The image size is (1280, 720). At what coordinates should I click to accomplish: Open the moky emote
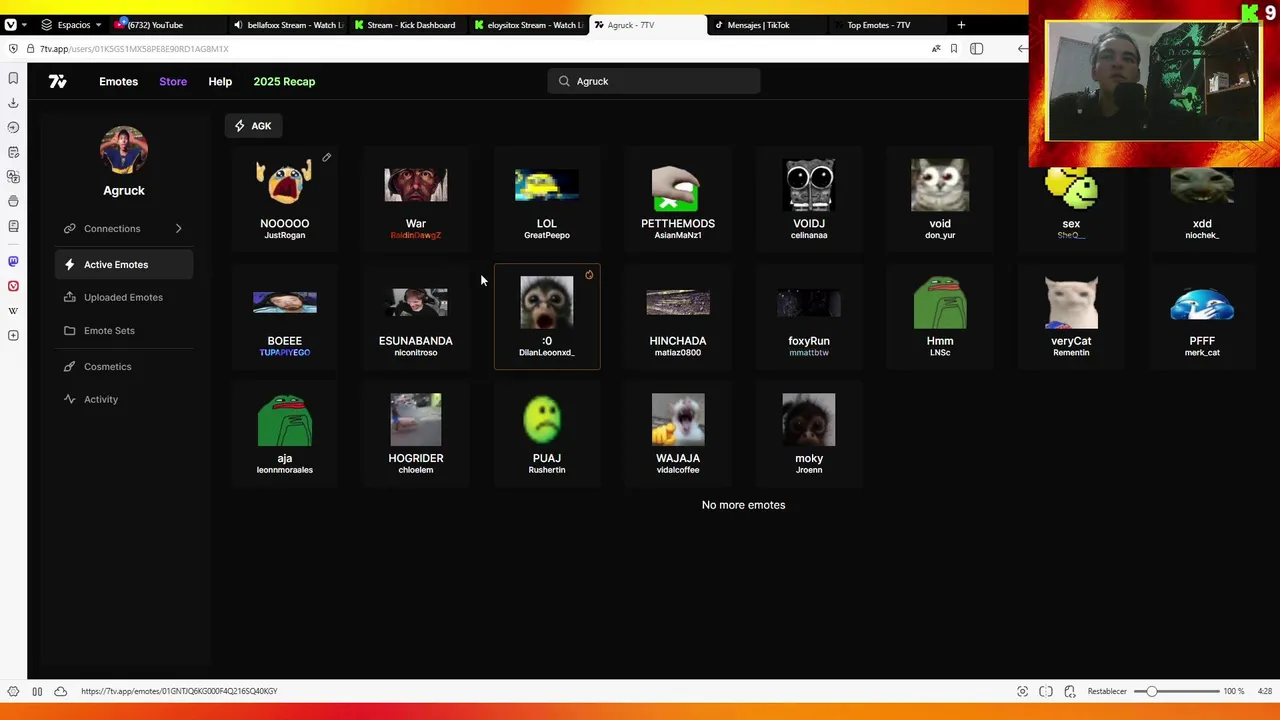[x=809, y=434]
